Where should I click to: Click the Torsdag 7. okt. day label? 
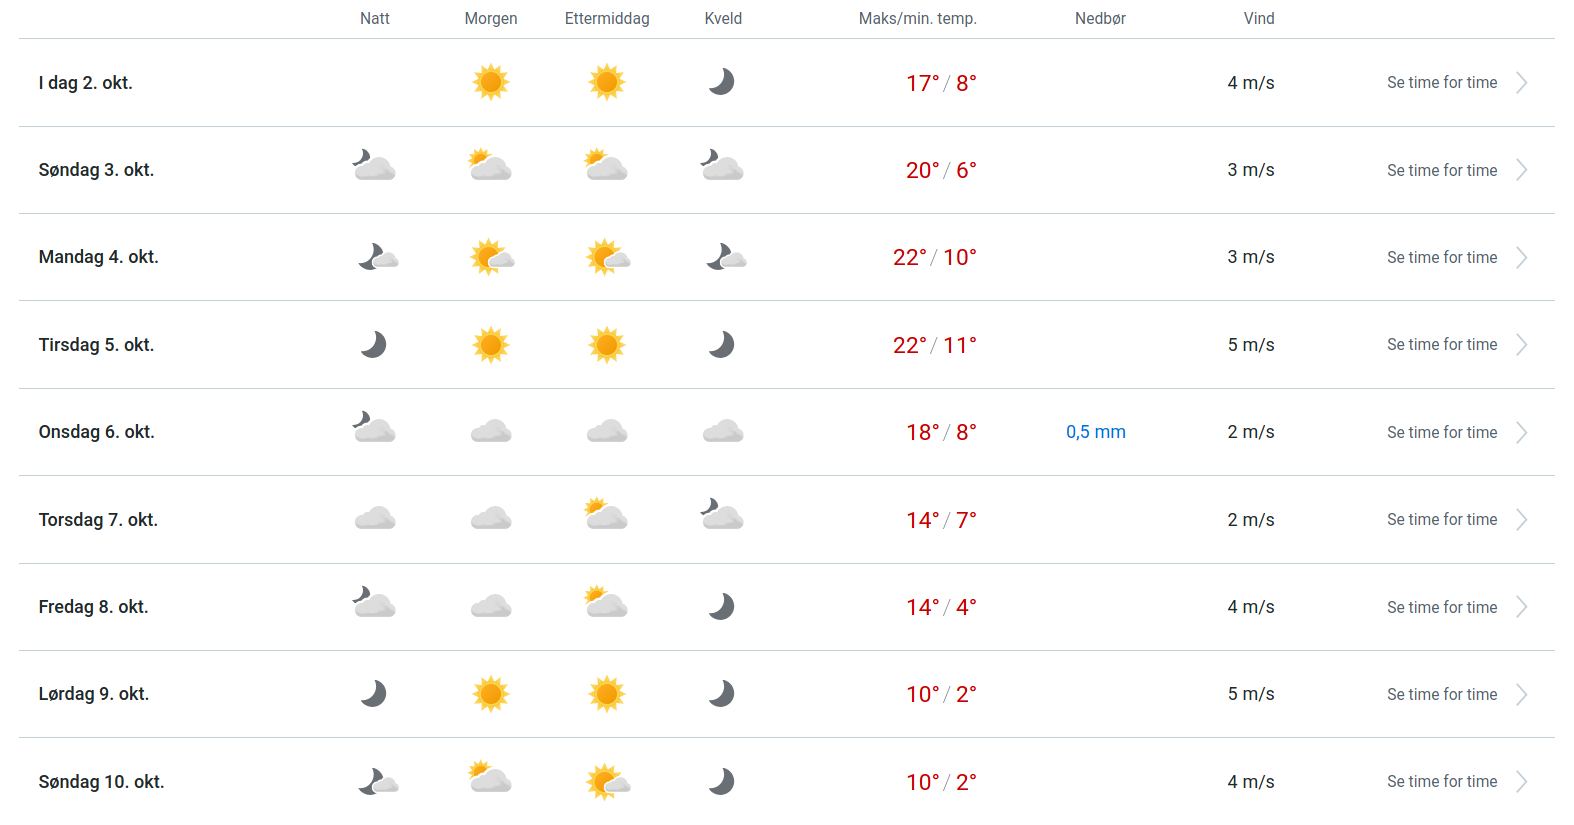98,520
